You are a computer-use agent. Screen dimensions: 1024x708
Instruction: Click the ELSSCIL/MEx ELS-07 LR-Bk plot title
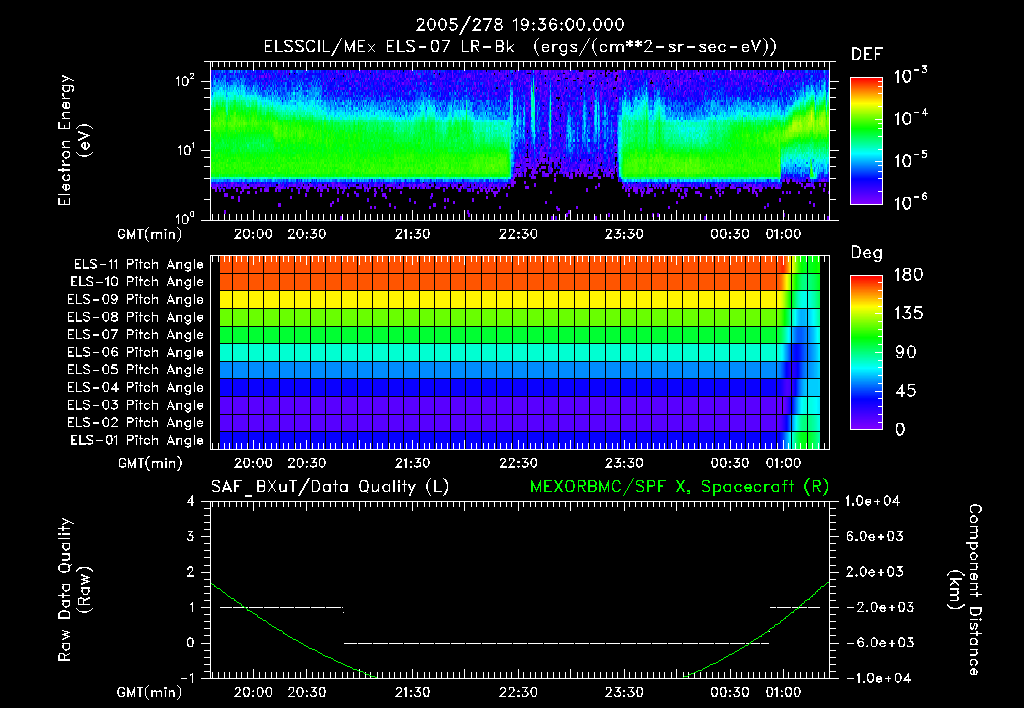click(520, 47)
